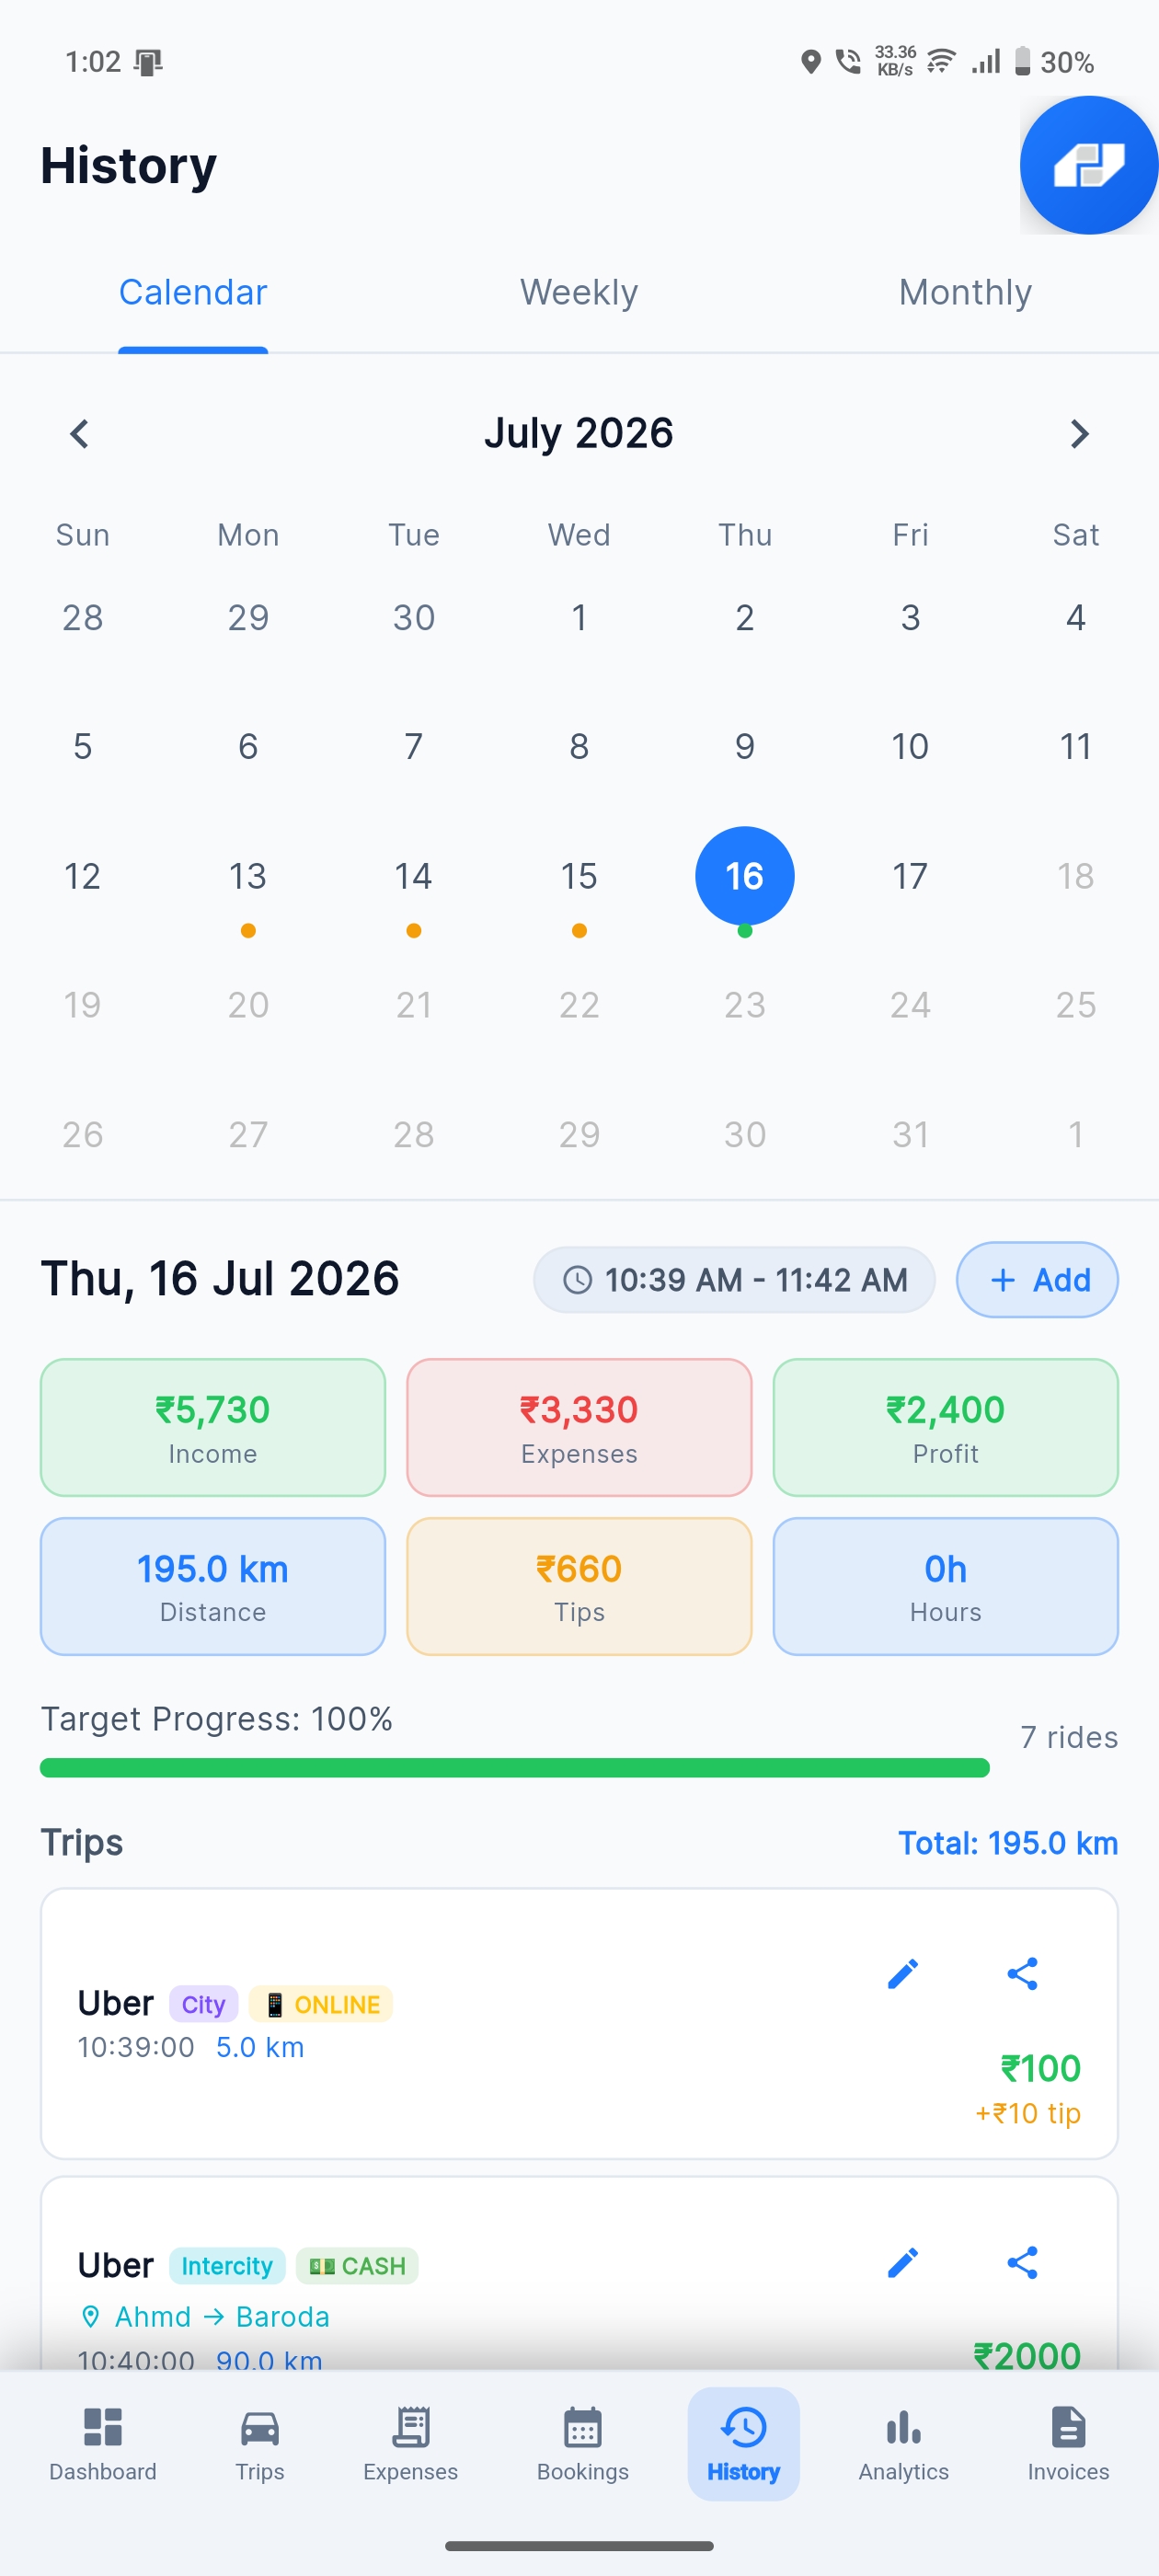
Task: Go to previous month arrow
Action: 79,434
